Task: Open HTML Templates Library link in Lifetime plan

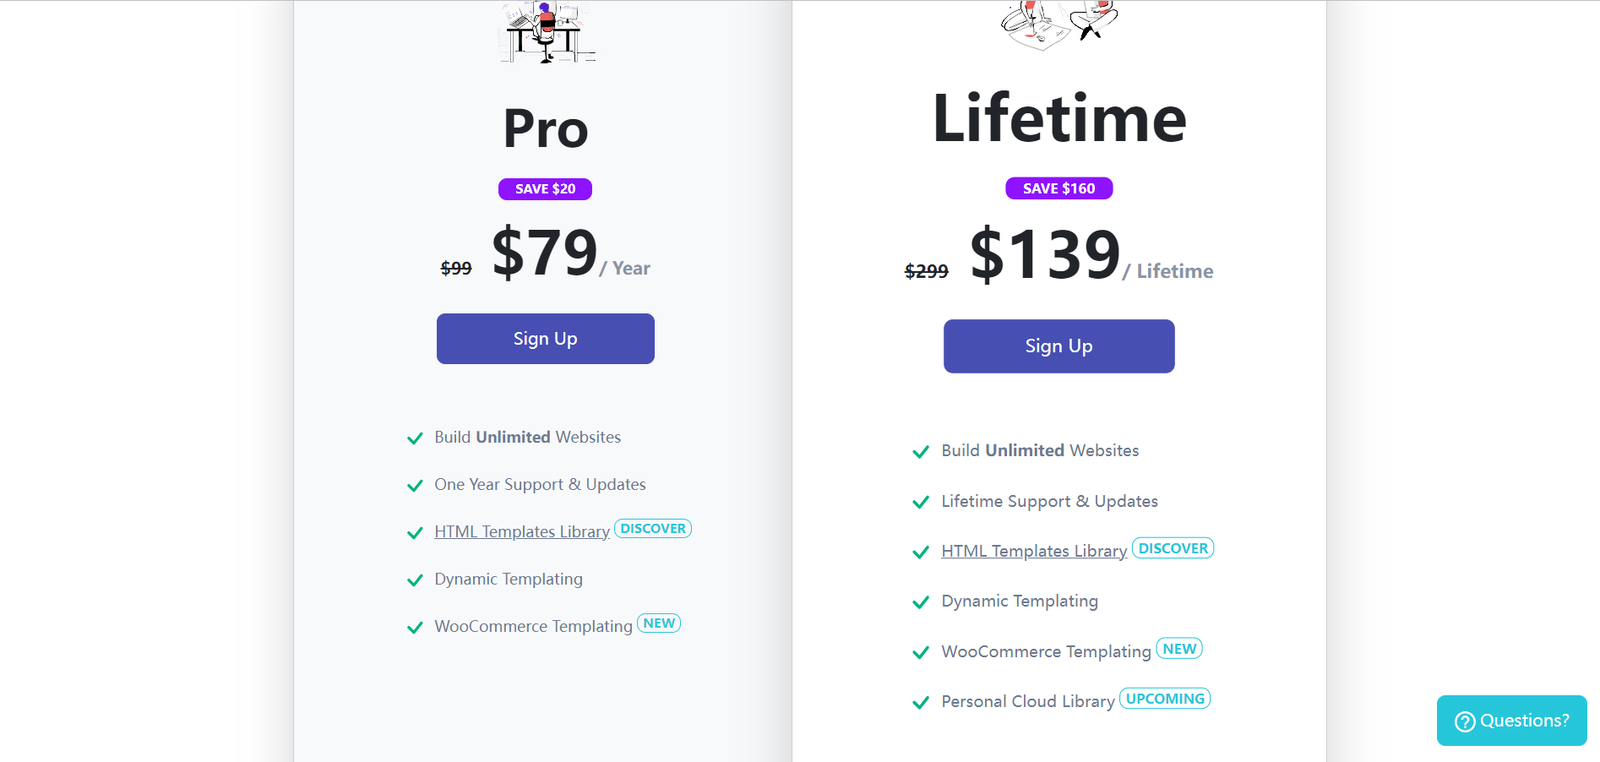Action: coord(1034,551)
